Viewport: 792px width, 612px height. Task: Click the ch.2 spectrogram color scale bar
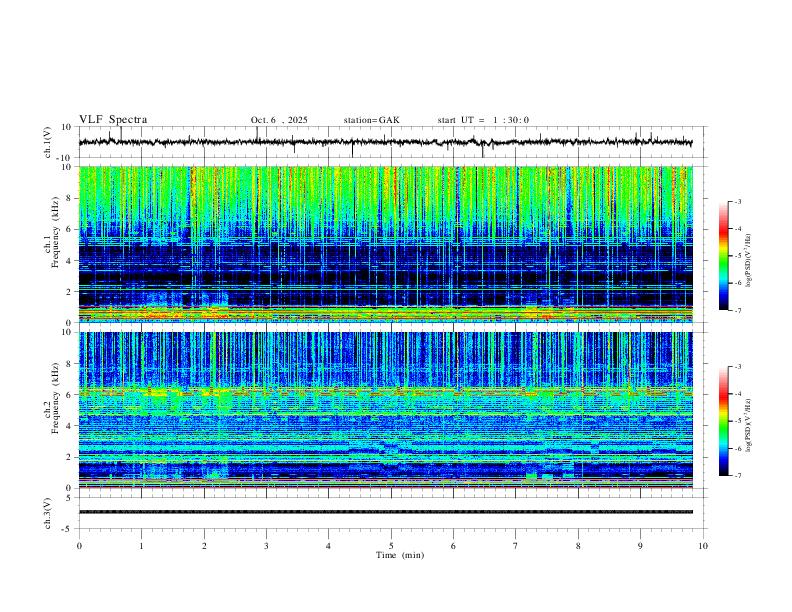coord(724,421)
